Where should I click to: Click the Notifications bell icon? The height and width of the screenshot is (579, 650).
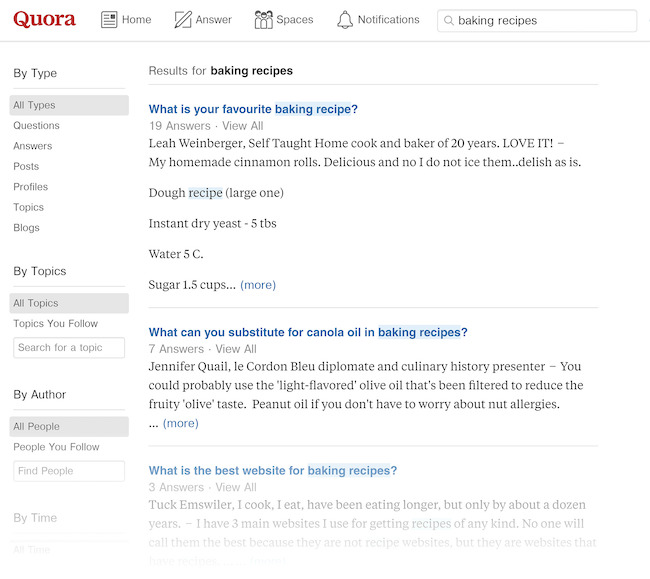345,20
